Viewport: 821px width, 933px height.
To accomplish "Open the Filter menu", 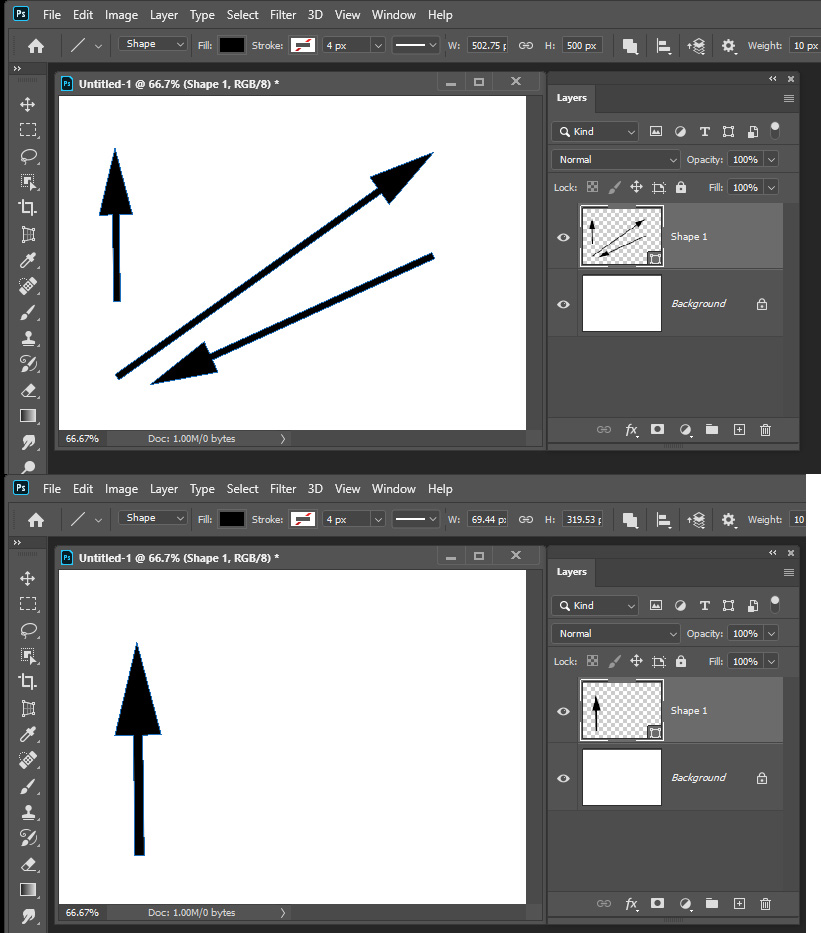I will 282,14.
